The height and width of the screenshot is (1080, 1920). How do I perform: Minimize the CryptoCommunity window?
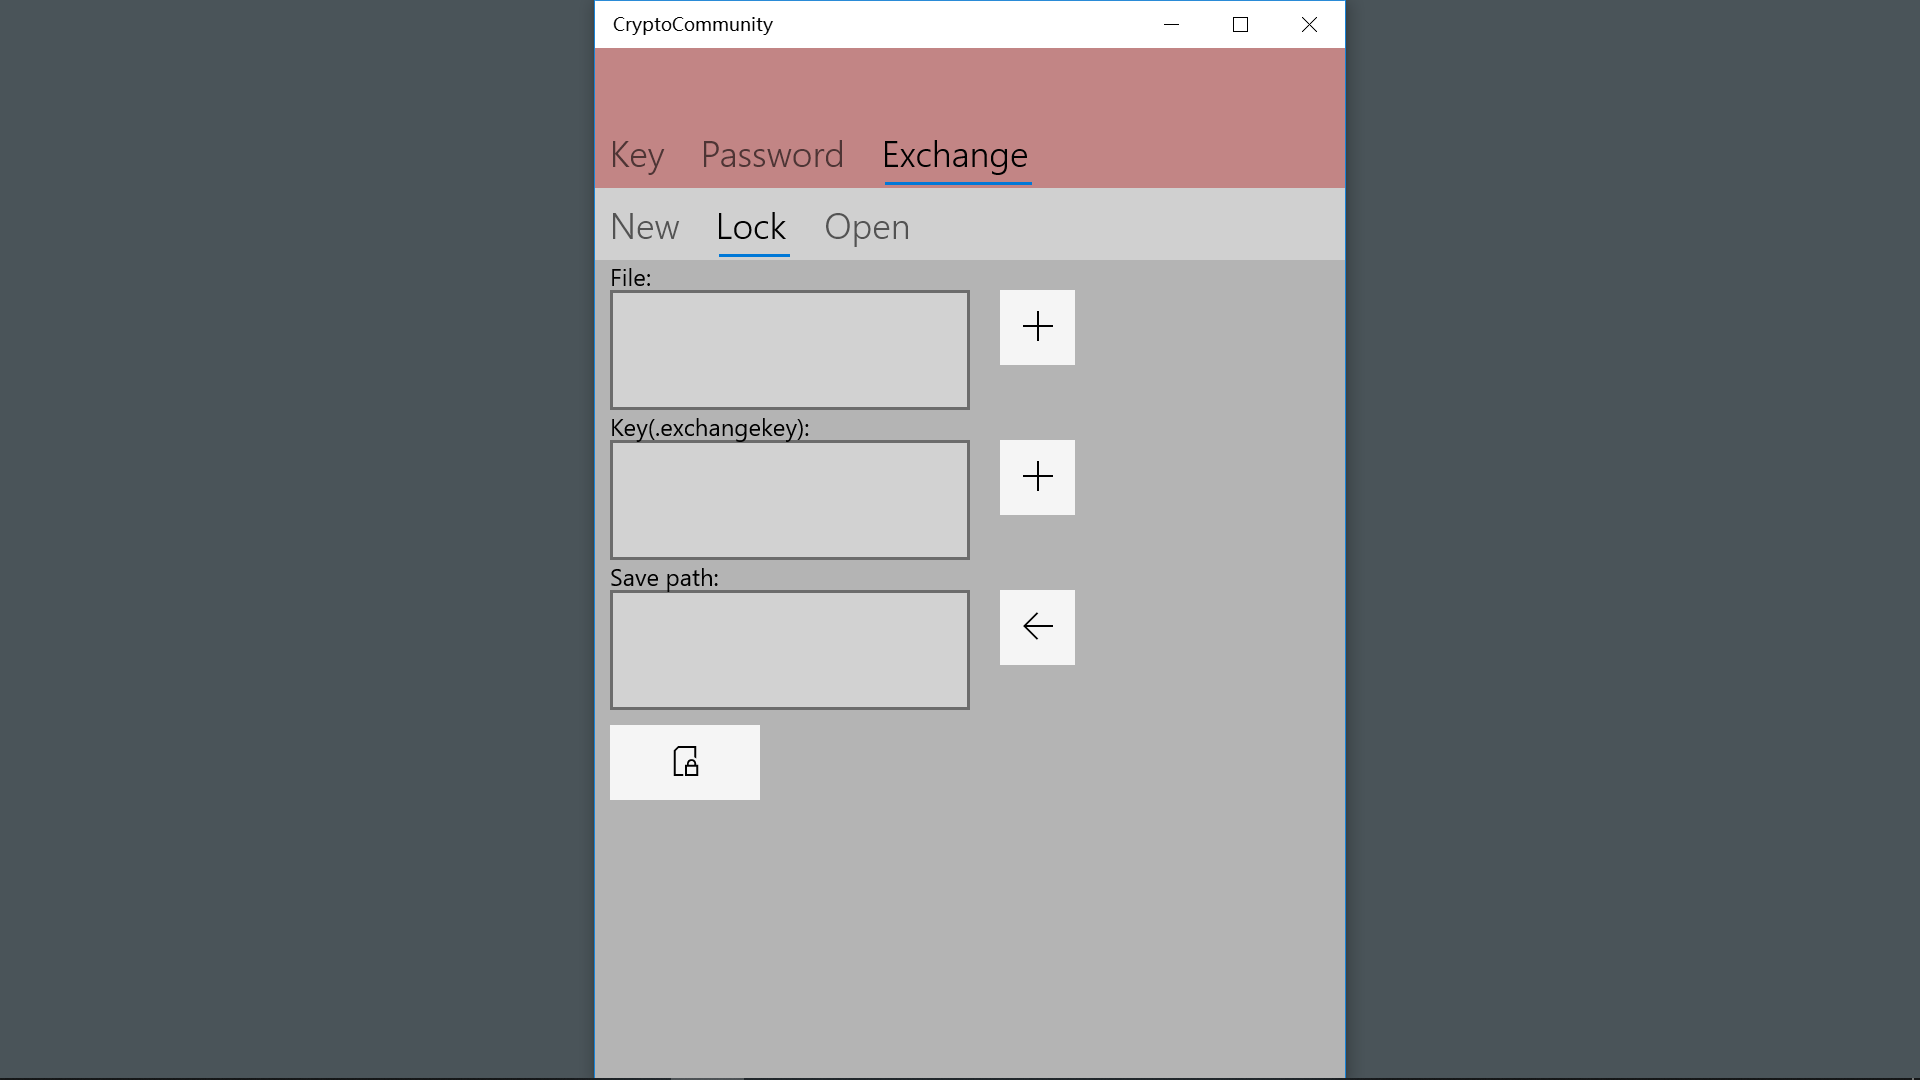tap(1171, 24)
